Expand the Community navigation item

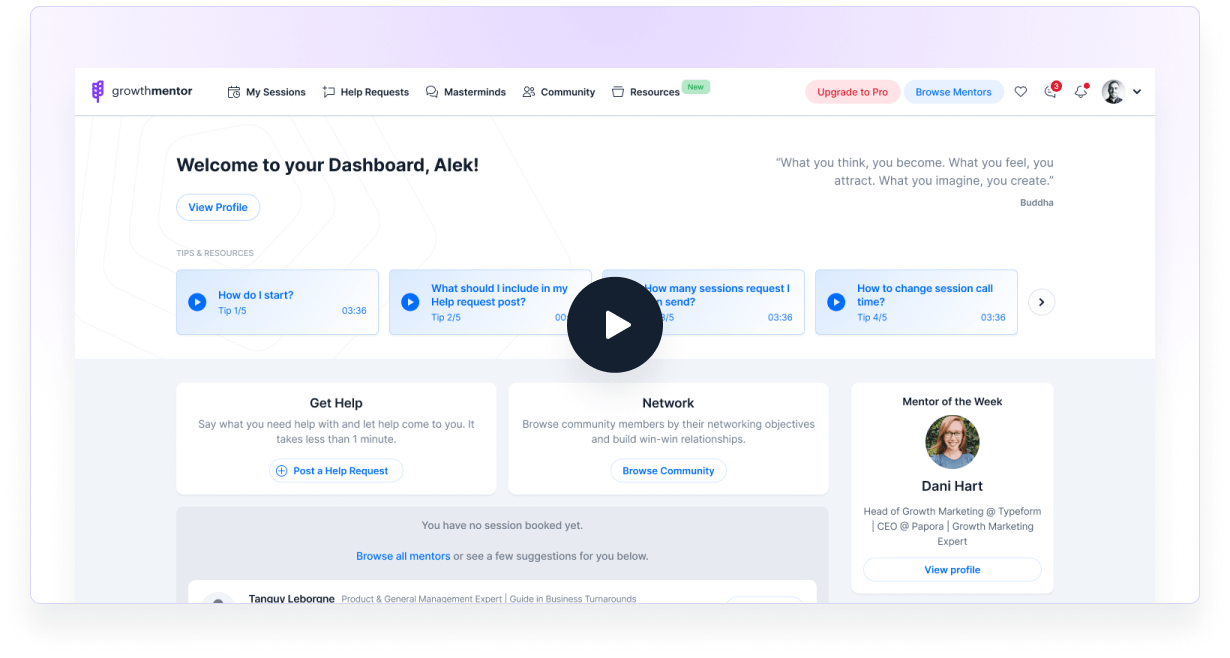tap(559, 92)
